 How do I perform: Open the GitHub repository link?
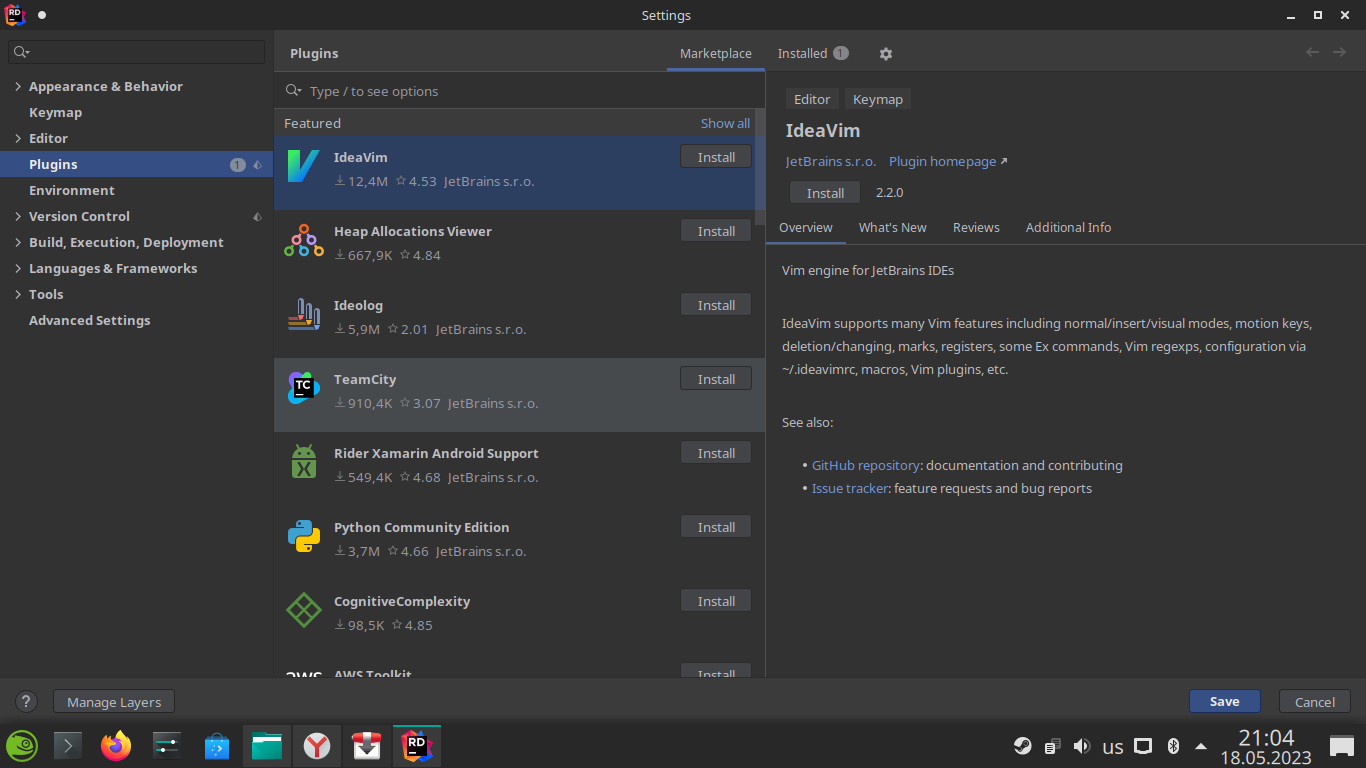pos(865,466)
